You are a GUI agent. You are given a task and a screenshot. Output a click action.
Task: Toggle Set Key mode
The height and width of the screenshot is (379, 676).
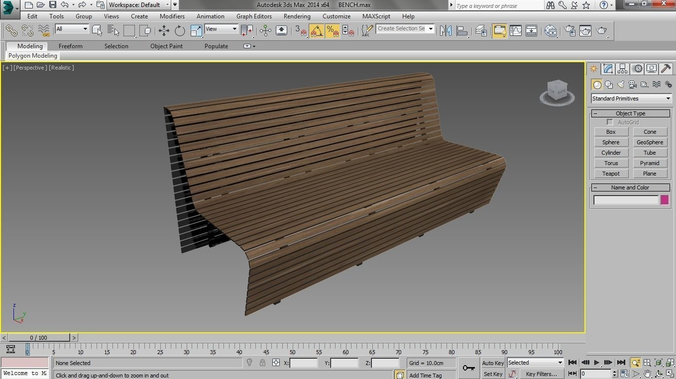click(492, 374)
